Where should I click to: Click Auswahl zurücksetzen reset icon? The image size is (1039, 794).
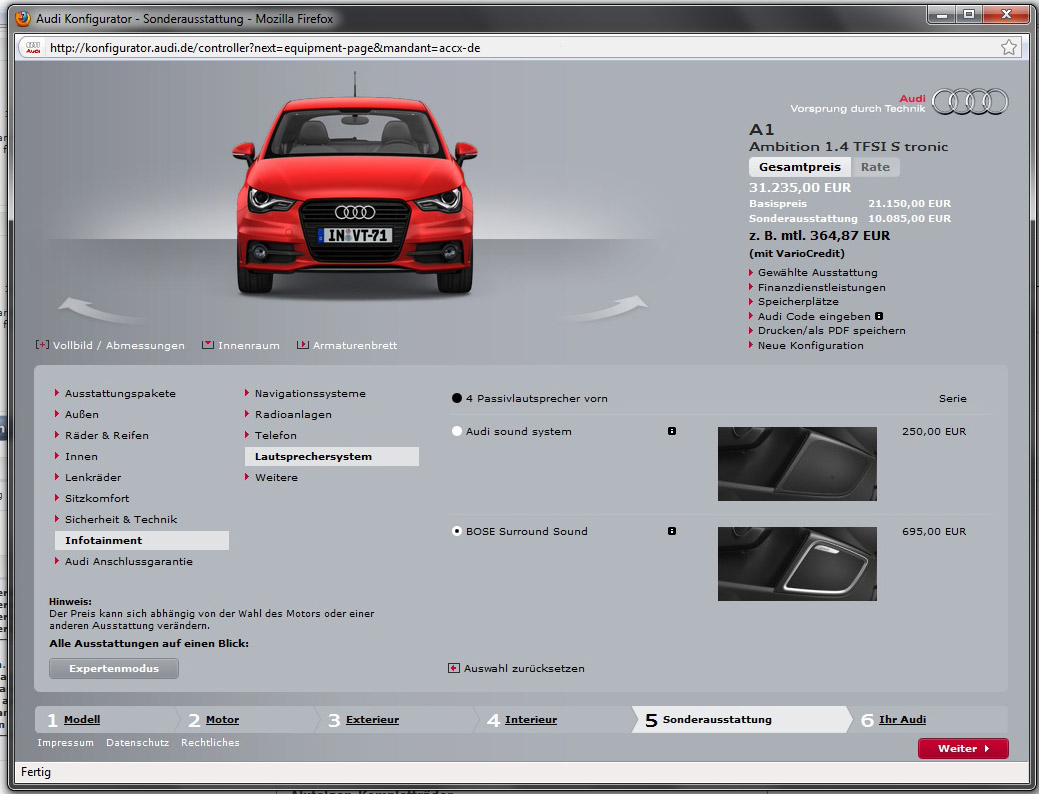(454, 668)
